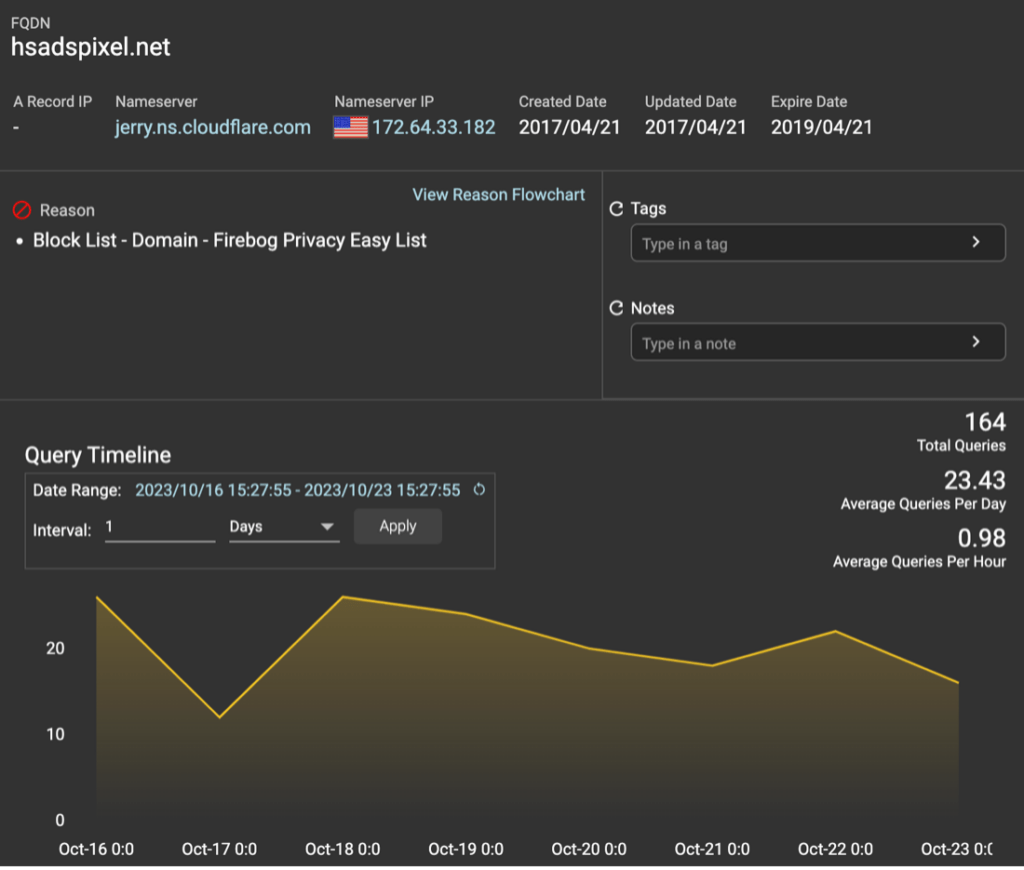Viewport: 1024px width, 870px height.
Task: Click the red blocked Reason icon
Action: coord(22,210)
